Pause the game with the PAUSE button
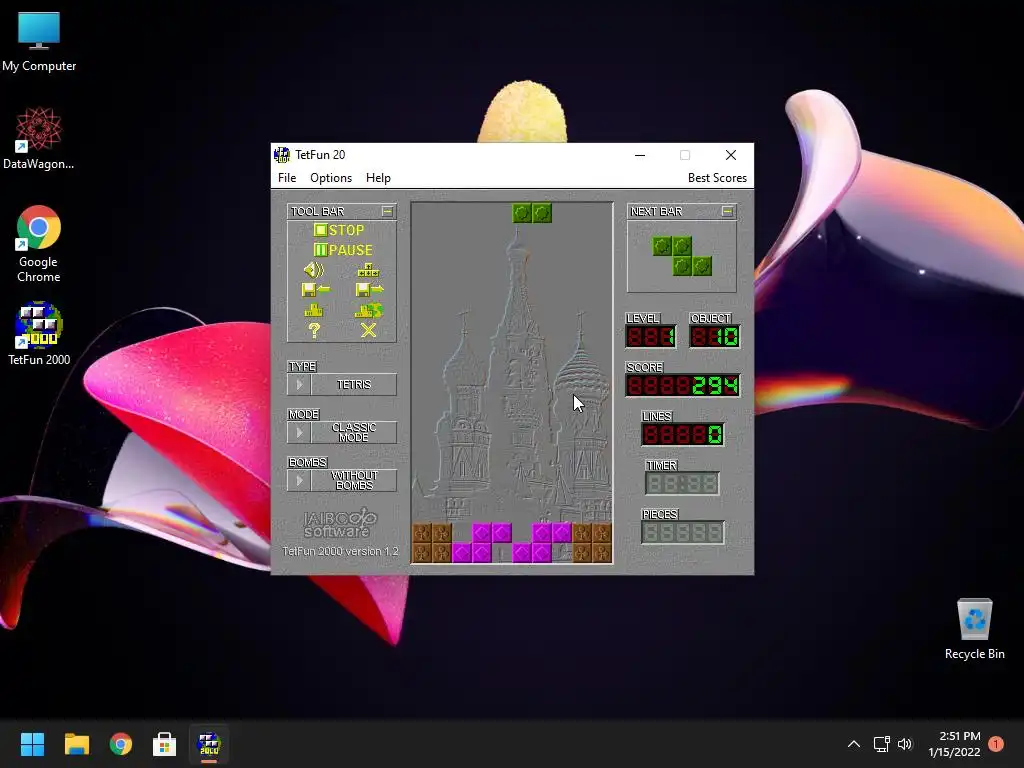 [343, 250]
